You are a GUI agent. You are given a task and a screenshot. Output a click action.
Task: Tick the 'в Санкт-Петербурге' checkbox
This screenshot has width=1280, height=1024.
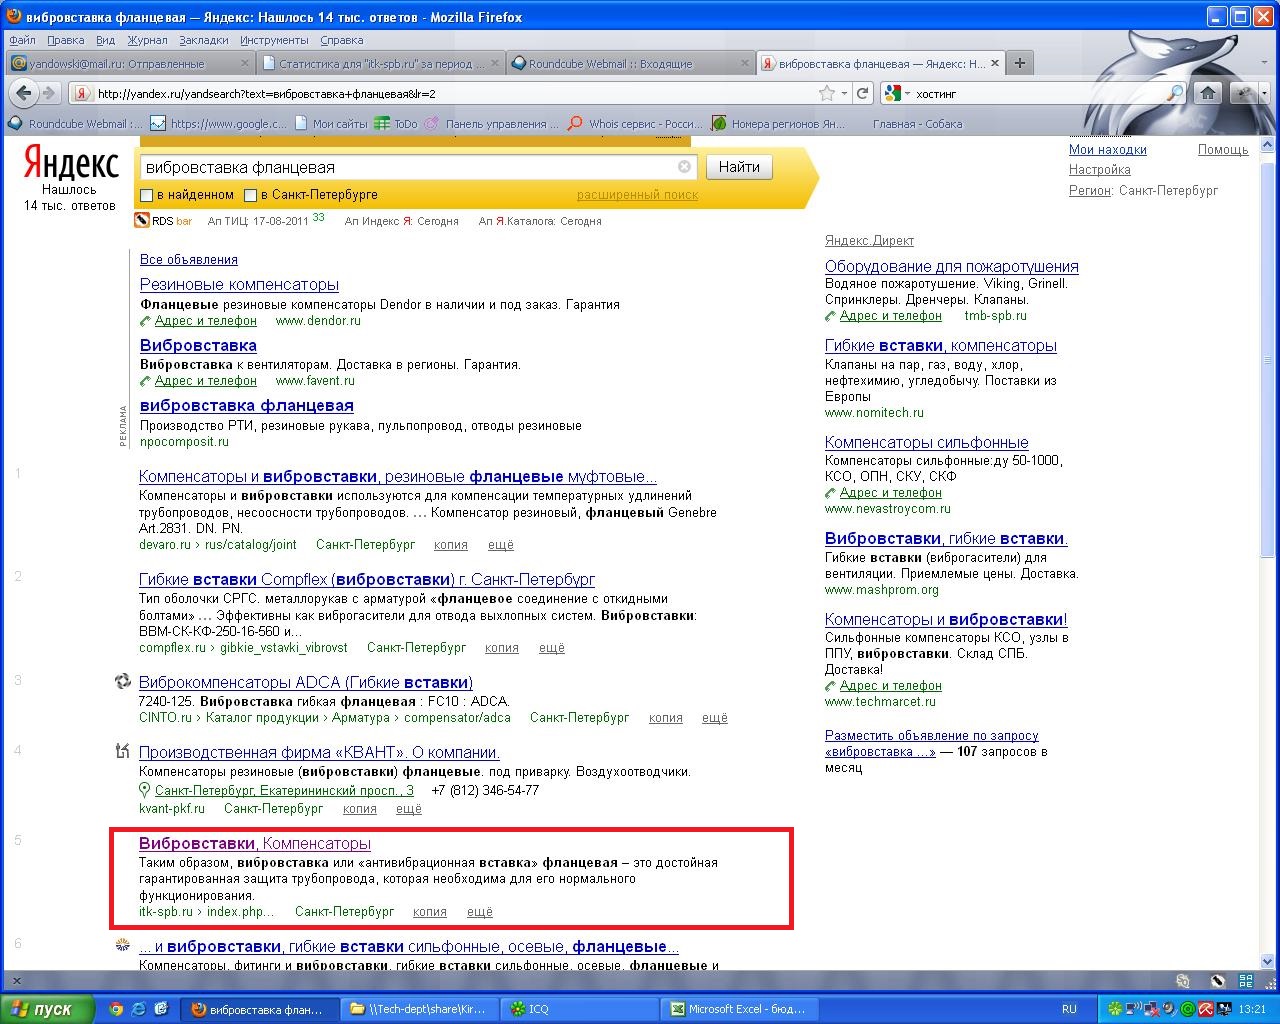[251, 195]
